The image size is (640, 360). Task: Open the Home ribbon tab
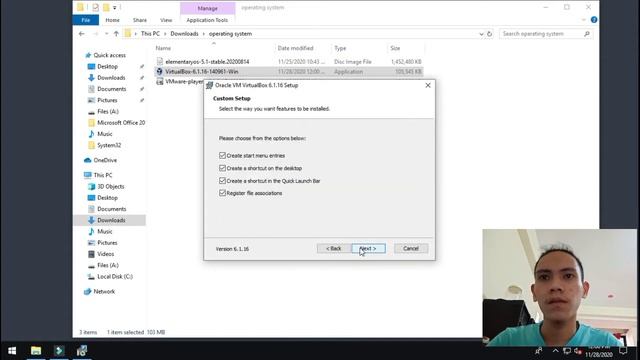tap(113, 20)
